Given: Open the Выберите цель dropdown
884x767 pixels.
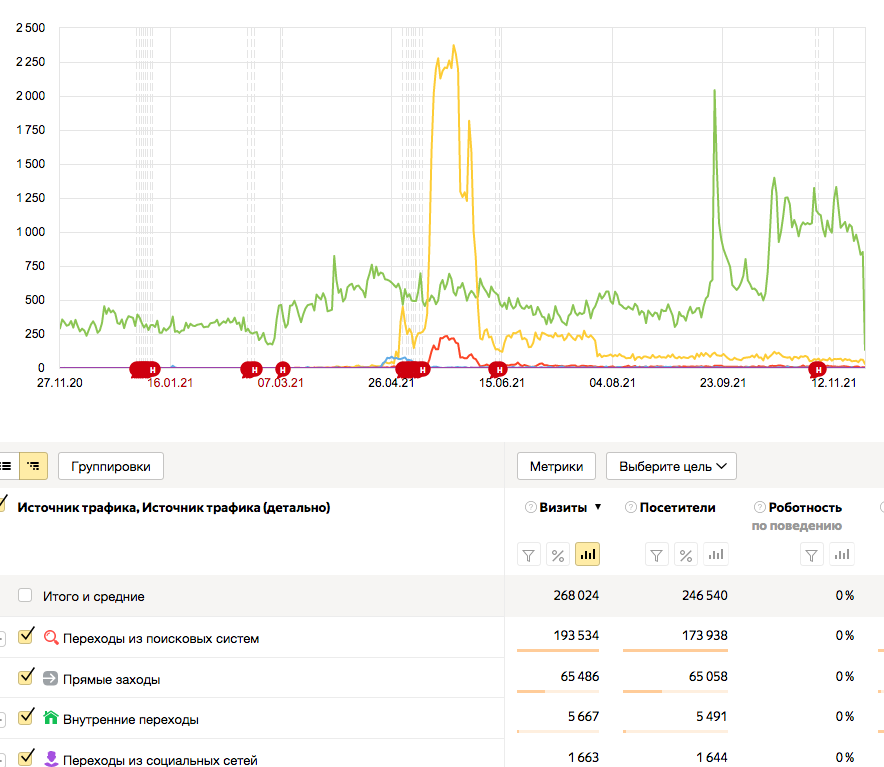Looking at the screenshot, I should pyautogui.click(x=671, y=466).
